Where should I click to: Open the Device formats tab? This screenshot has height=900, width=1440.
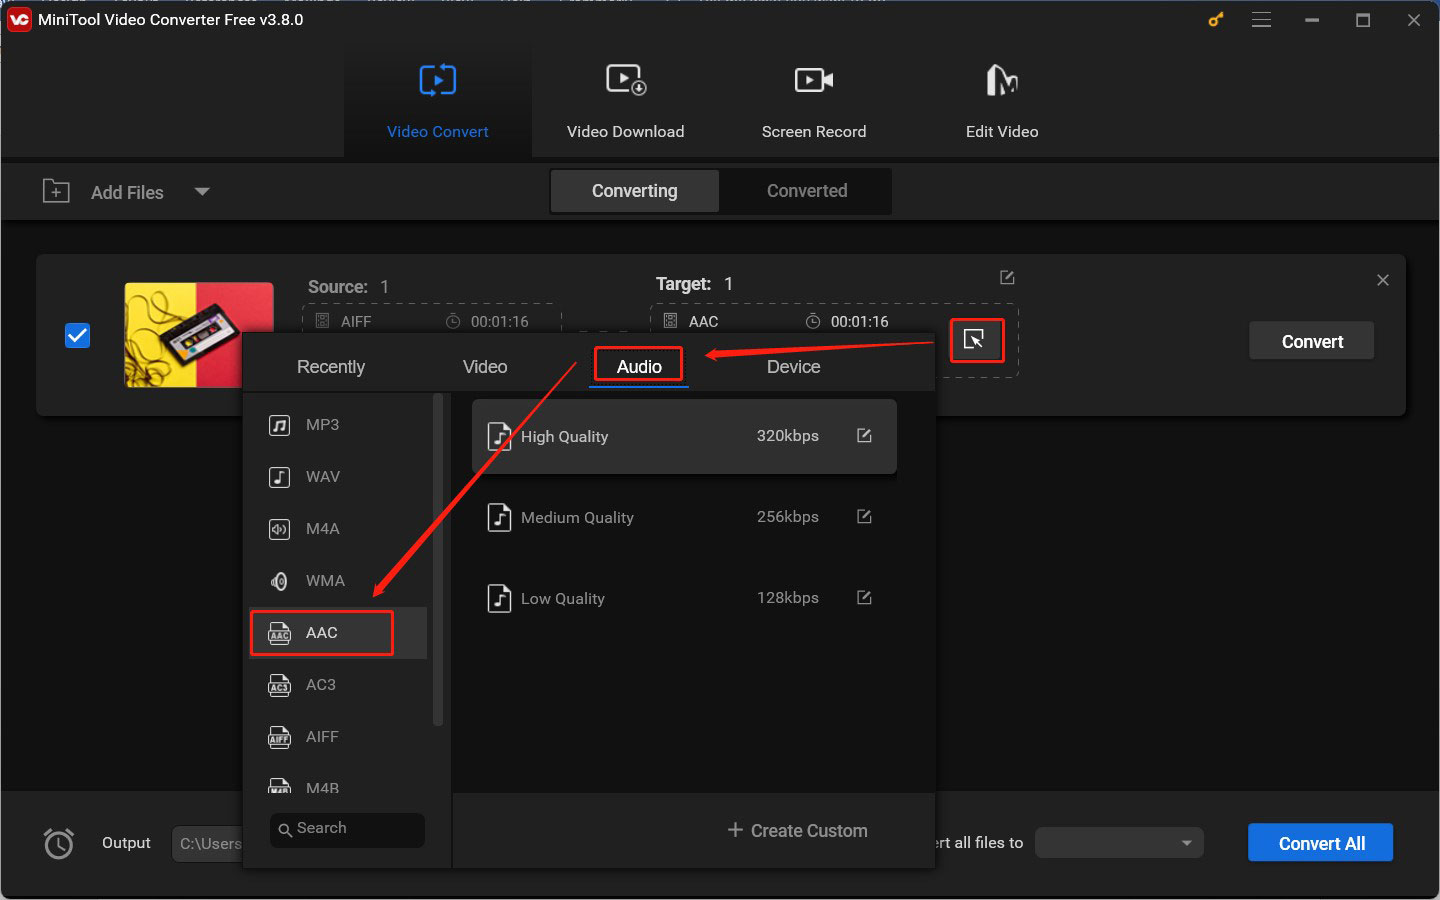(x=793, y=367)
